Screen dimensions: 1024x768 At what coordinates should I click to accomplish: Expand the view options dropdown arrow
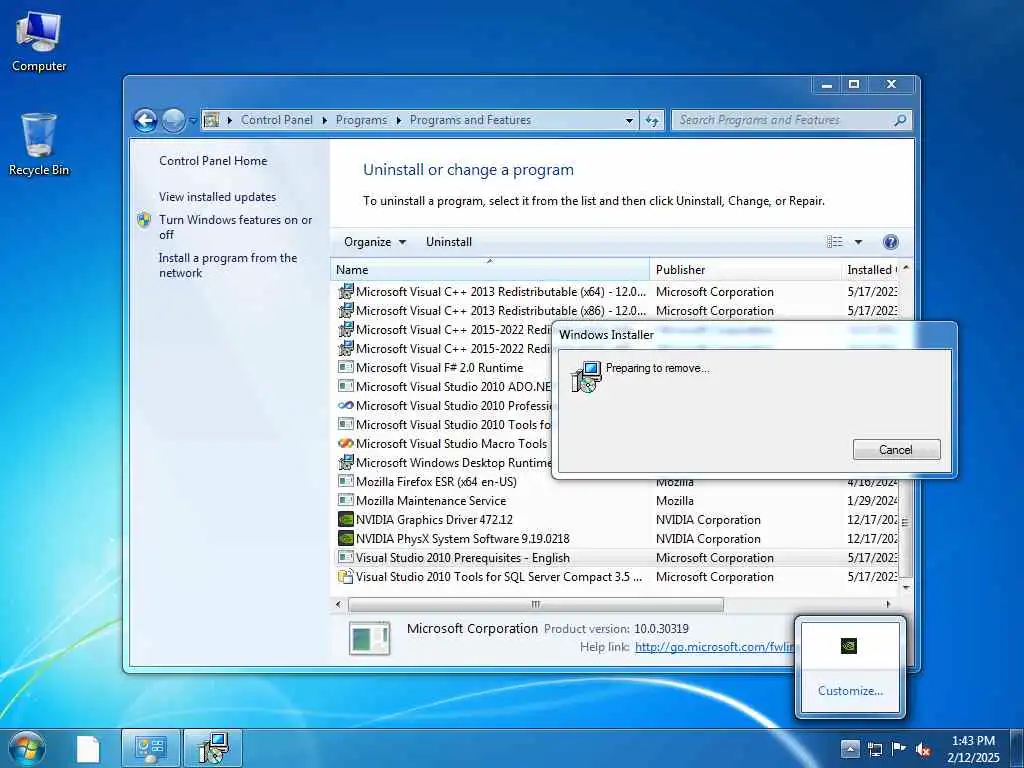click(x=858, y=242)
